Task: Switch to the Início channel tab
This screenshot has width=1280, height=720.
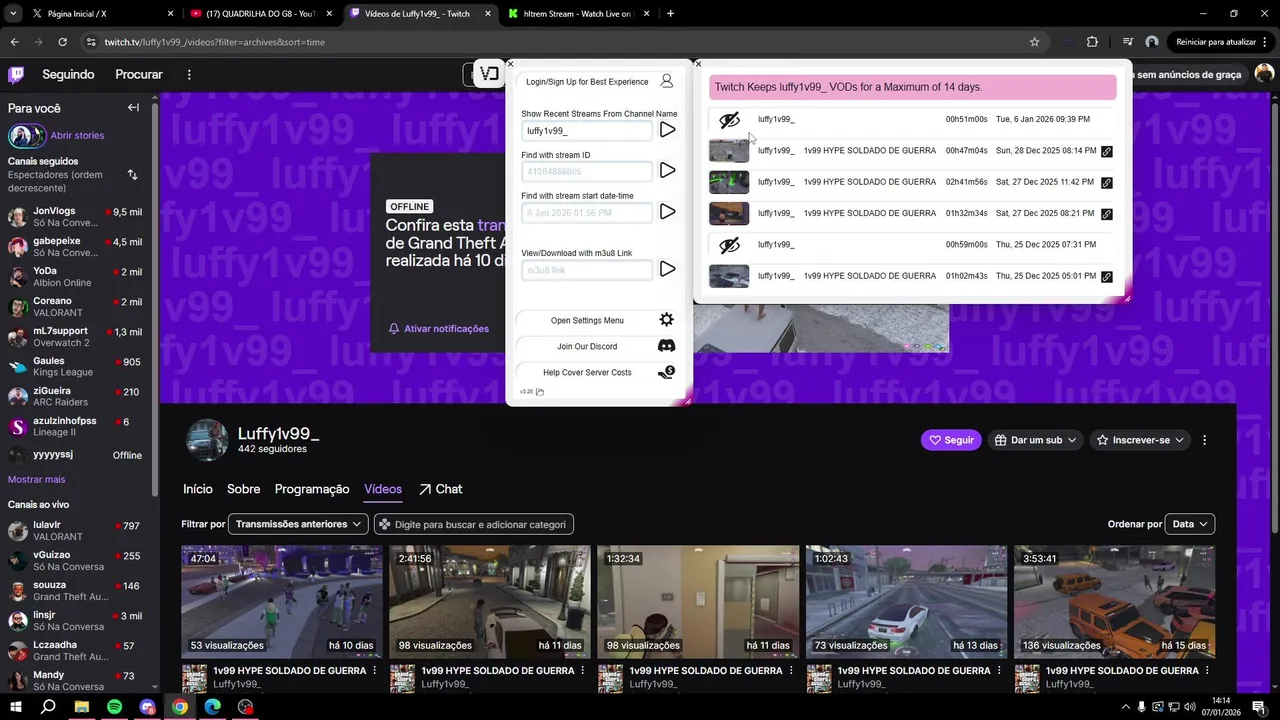Action: 198,489
